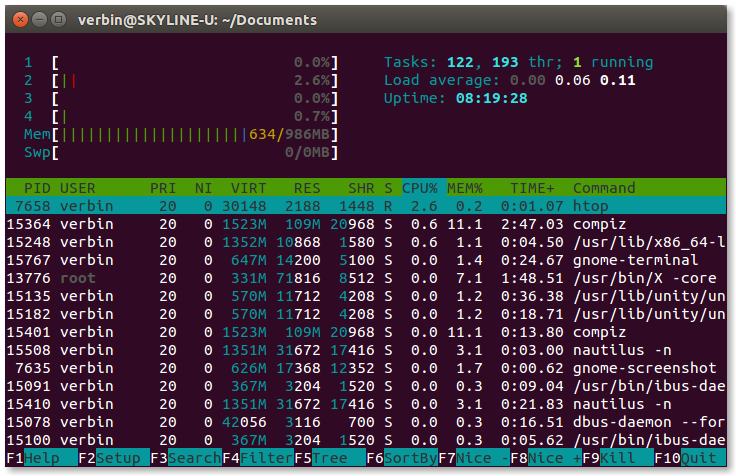Select compiz process with PID 15401
Screen dimensions: 736x476
pyautogui.click(x=366, y=332)
